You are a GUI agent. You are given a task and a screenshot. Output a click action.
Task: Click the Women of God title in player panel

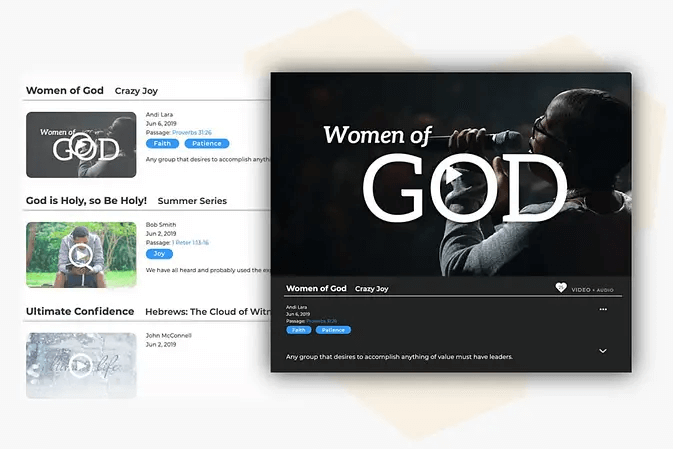point(316,288)
